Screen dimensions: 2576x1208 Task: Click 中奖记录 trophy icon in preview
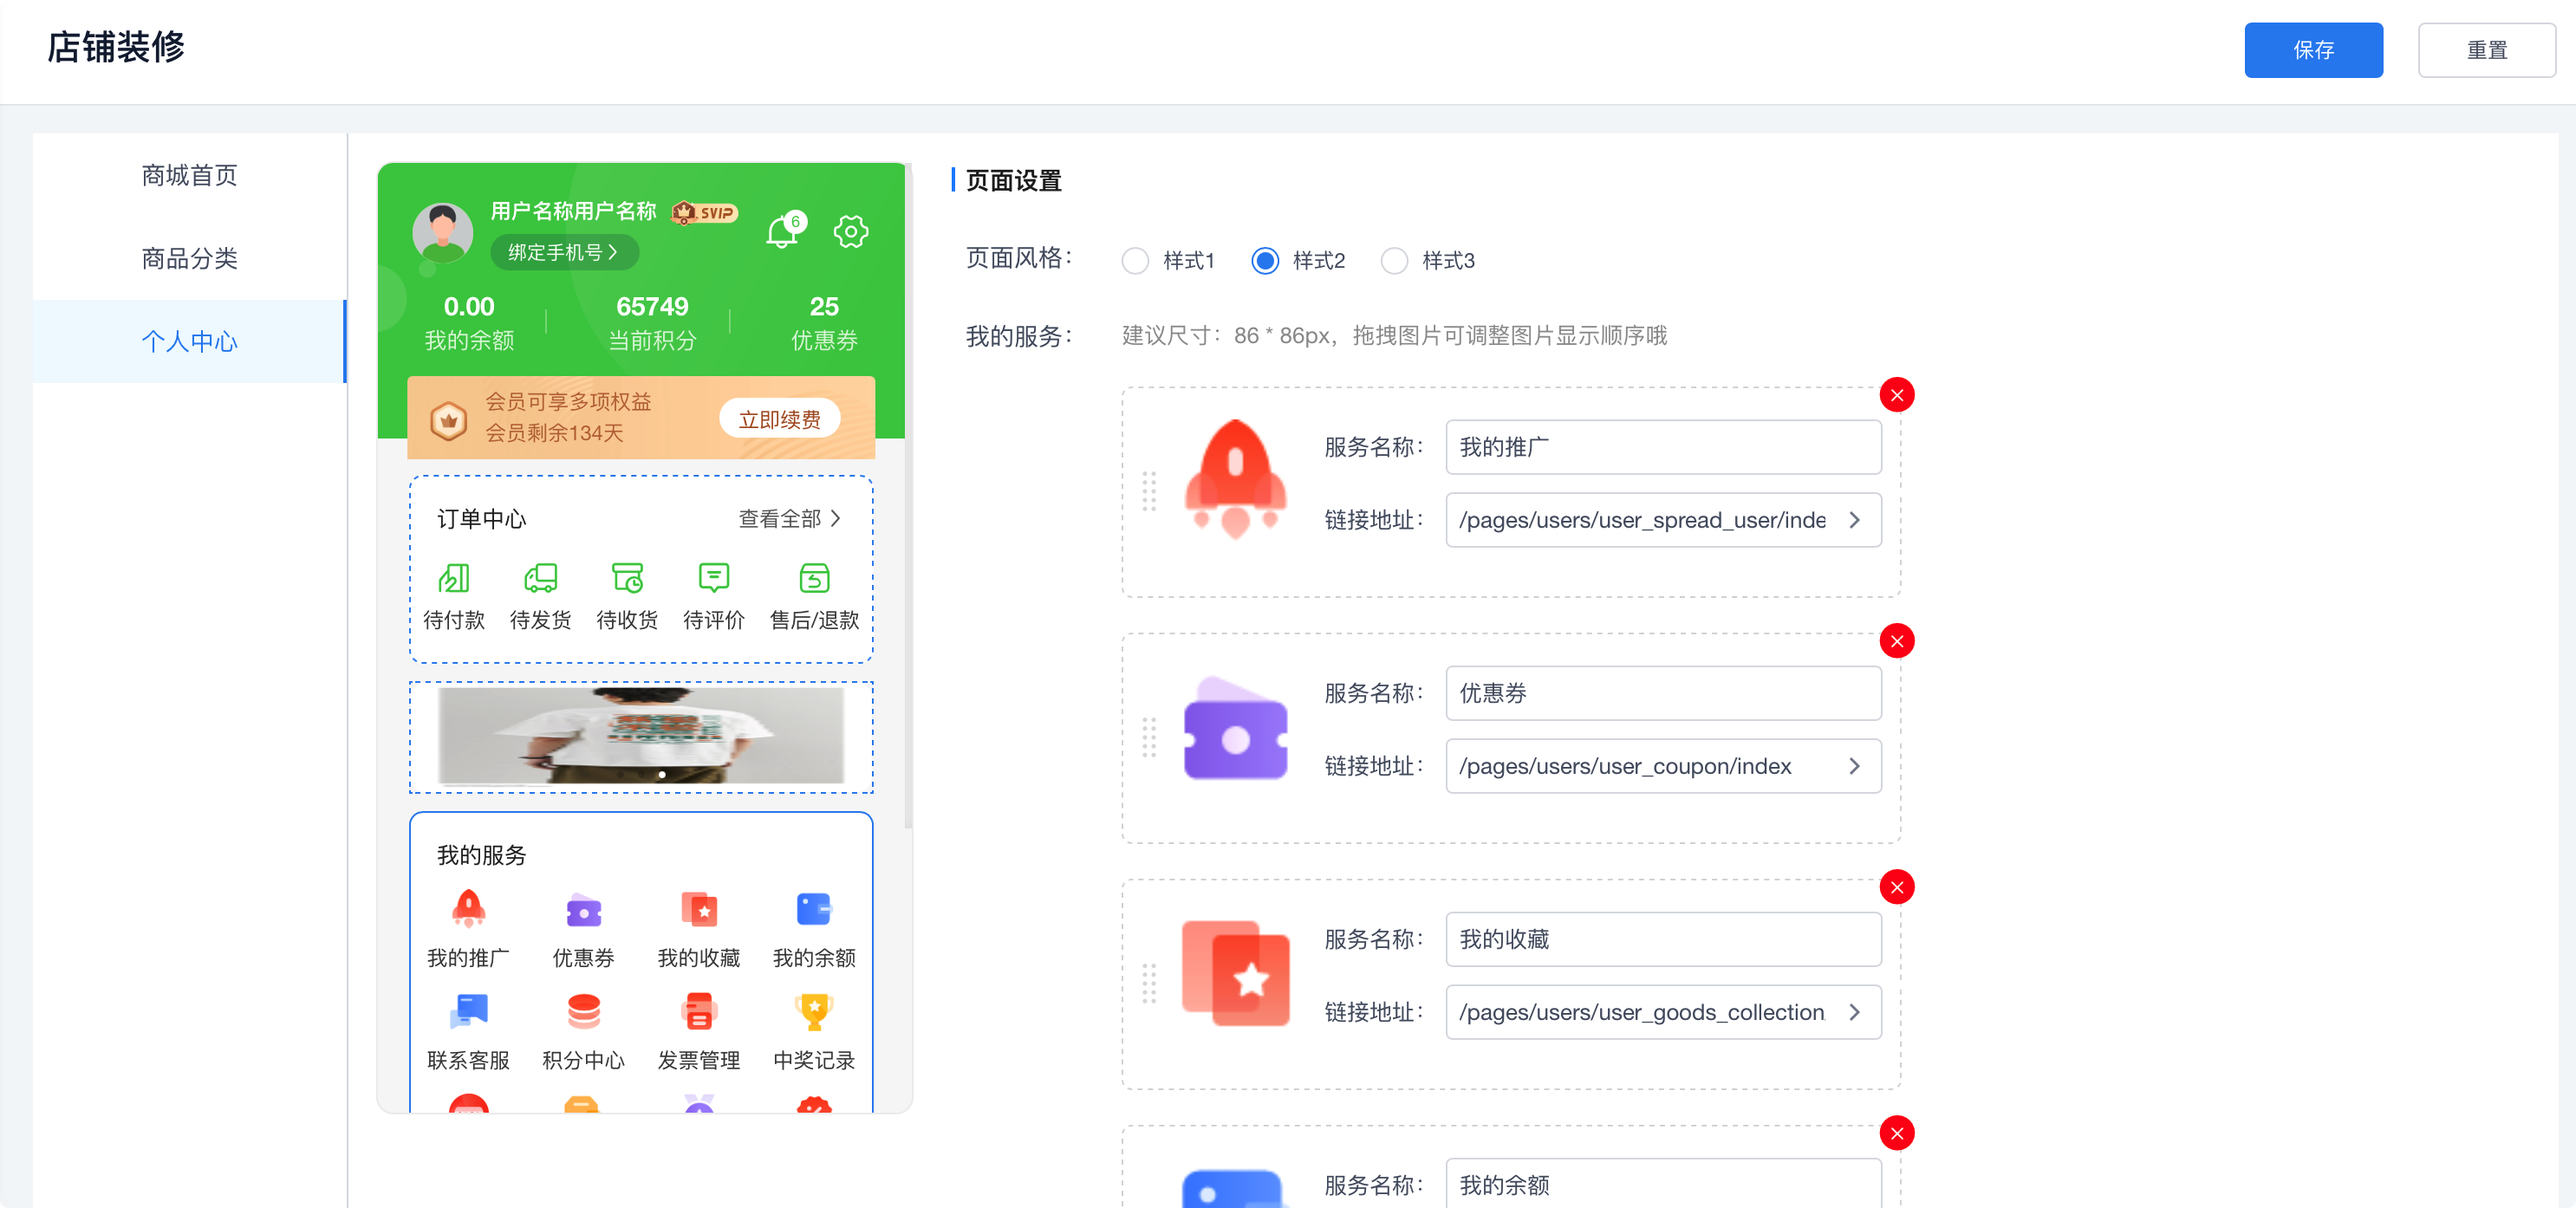tap(814, 1011)
